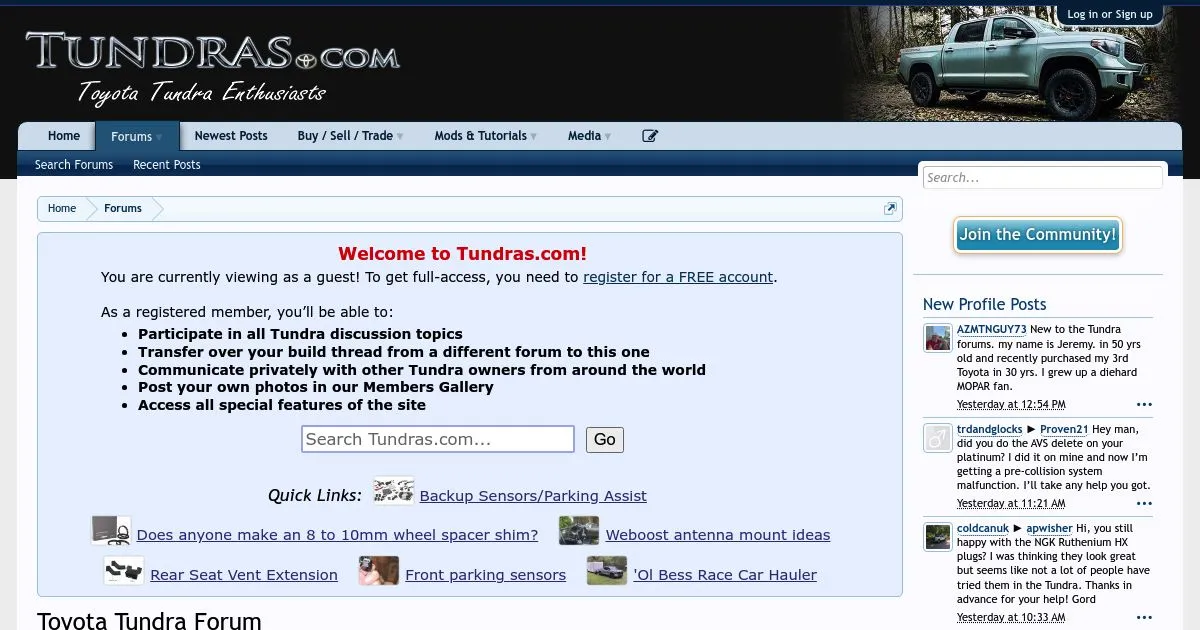
Task: Focus the Search Tundras.com input field
Action: coord(438,439)
